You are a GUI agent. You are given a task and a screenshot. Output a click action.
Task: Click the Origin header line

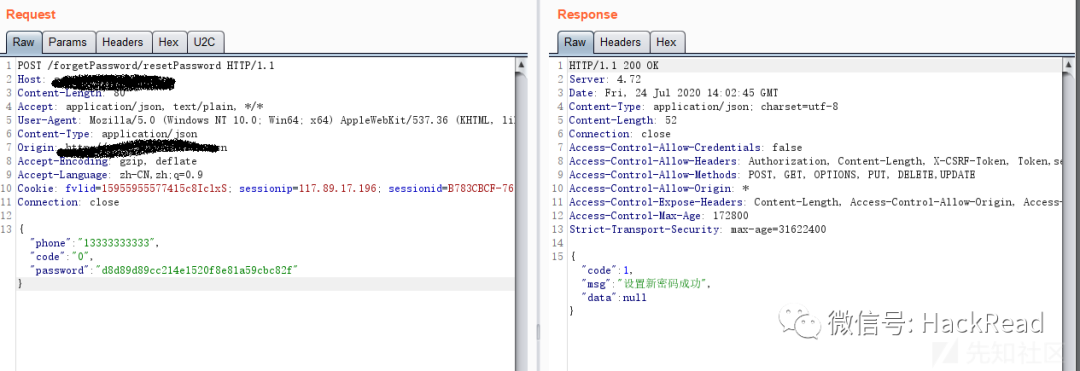122,147
